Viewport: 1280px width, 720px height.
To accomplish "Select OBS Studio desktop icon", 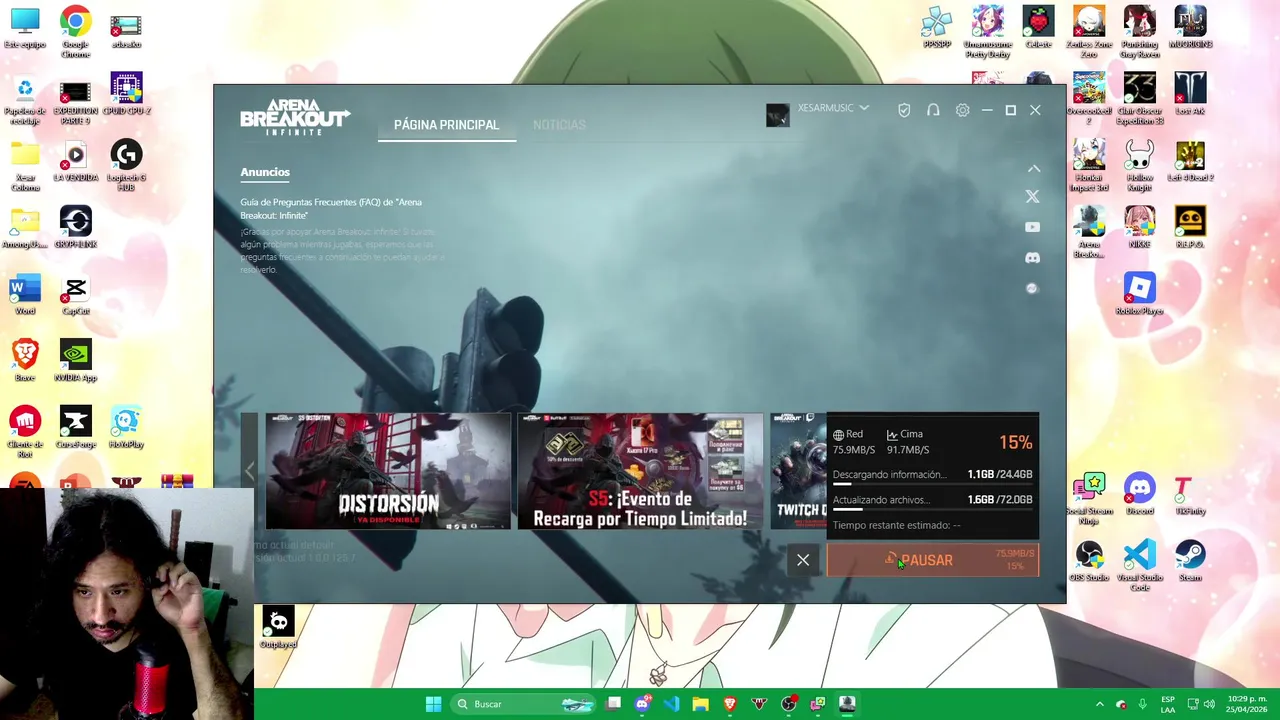I will (1089, 561).
